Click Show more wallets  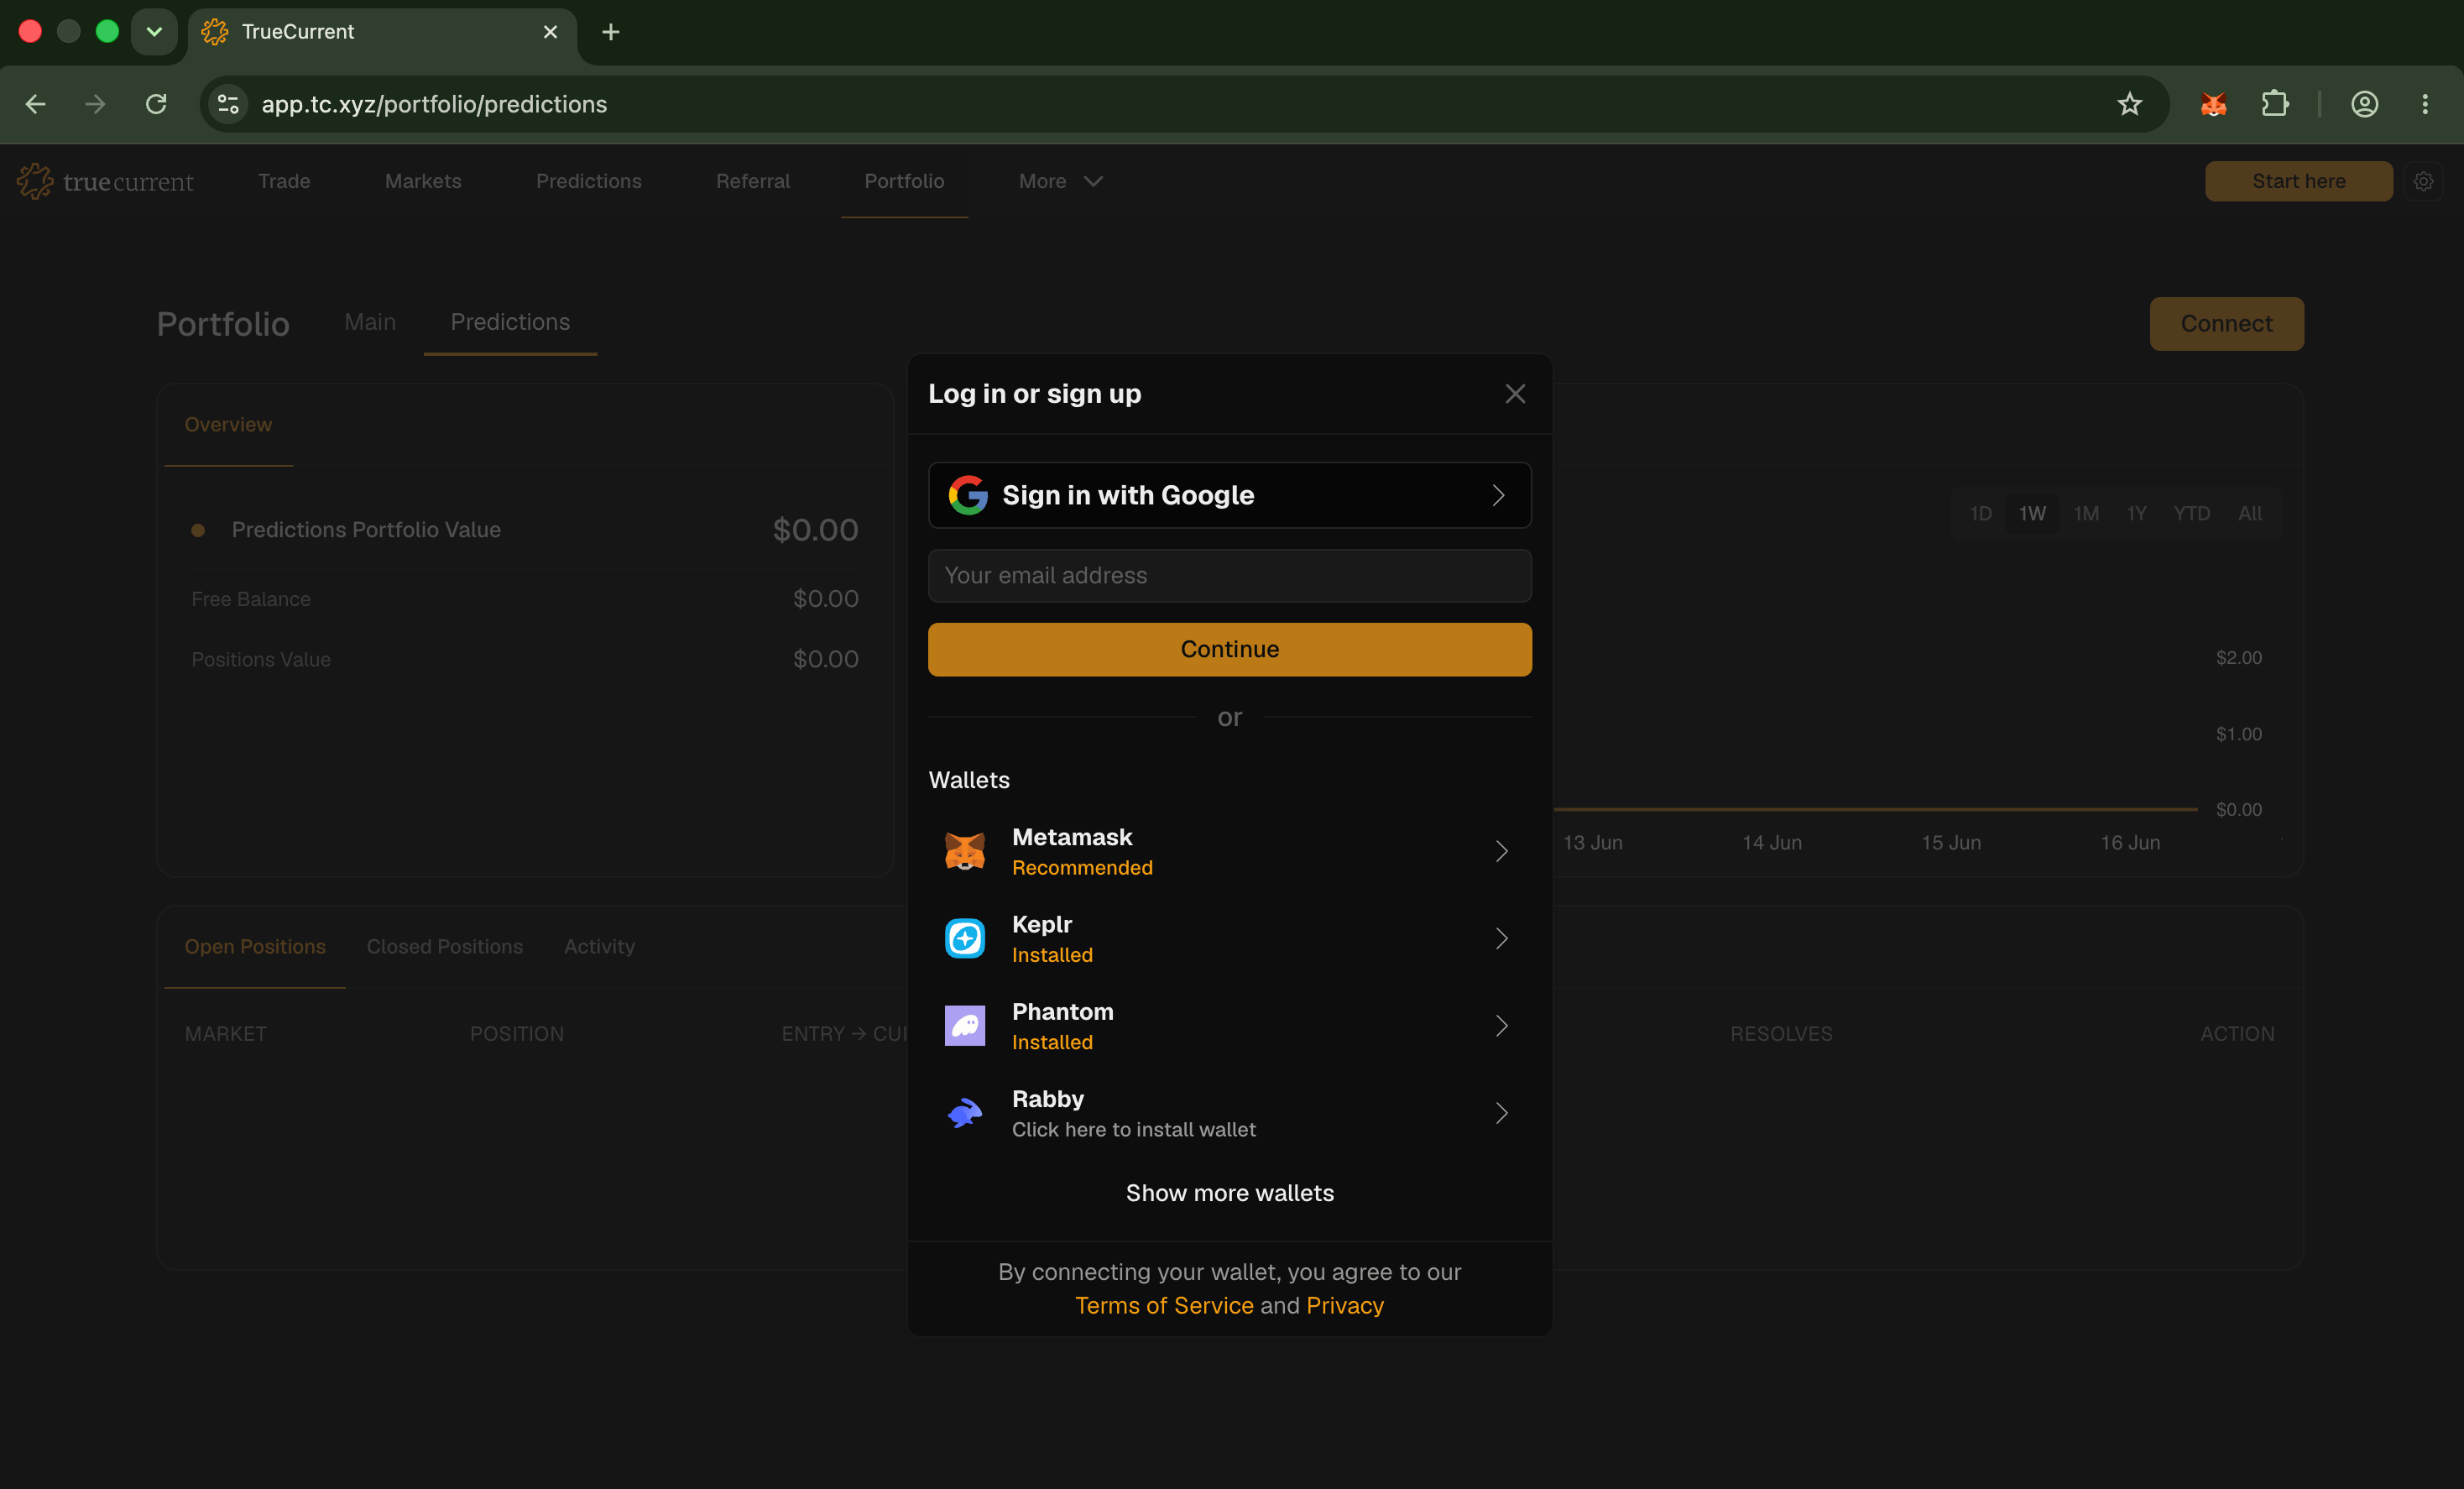tap(1229, 1193)
